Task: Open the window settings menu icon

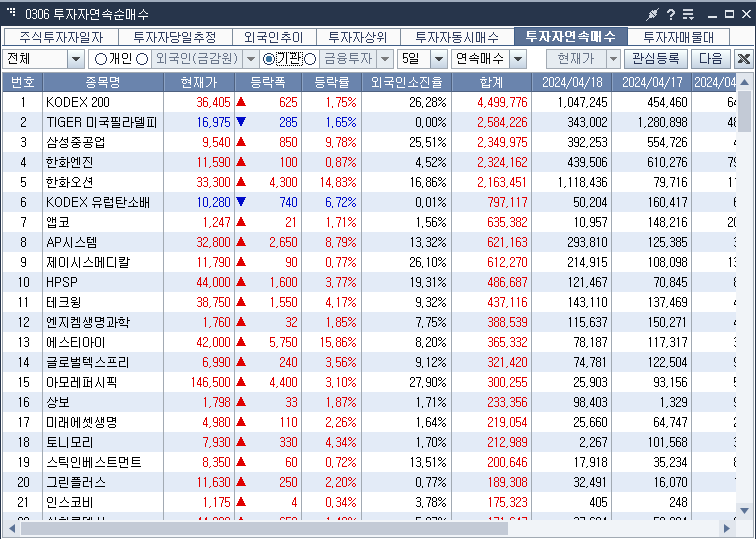Action: point(688,14)
